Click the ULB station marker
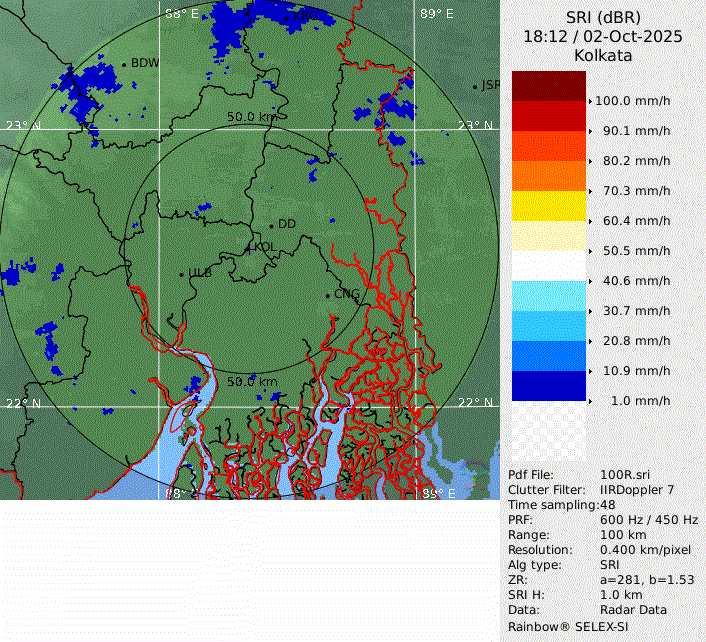706x642 pixels. (x=181, y=273)
